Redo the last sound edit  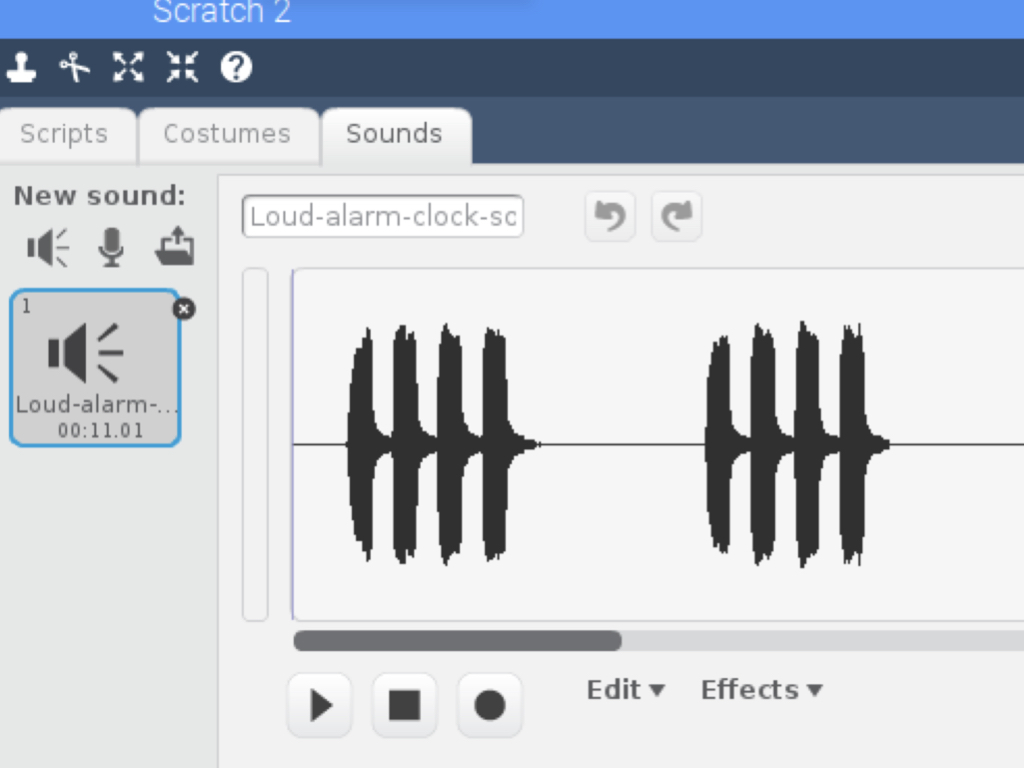(x=677, y=216)
